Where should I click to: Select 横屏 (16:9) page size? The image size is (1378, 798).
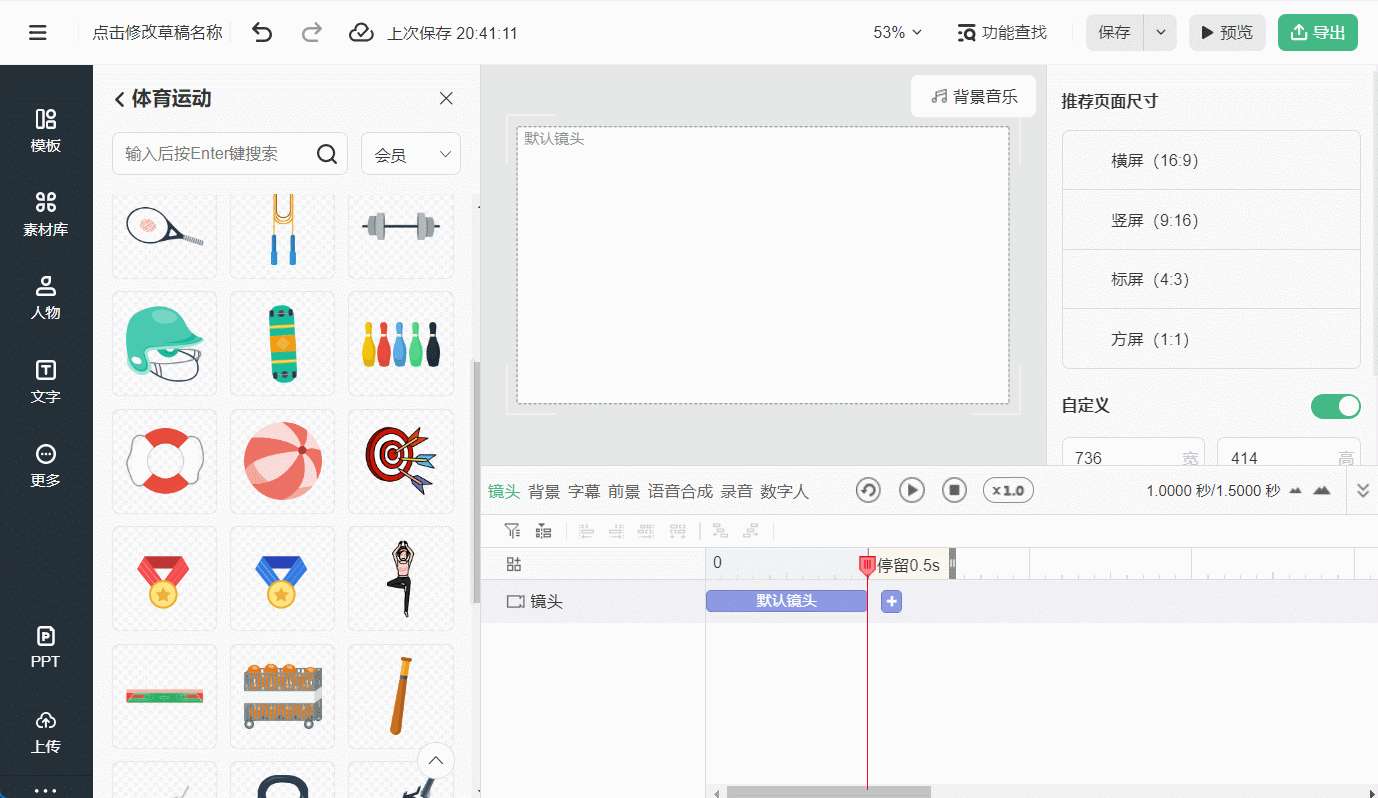point(1211,160)
